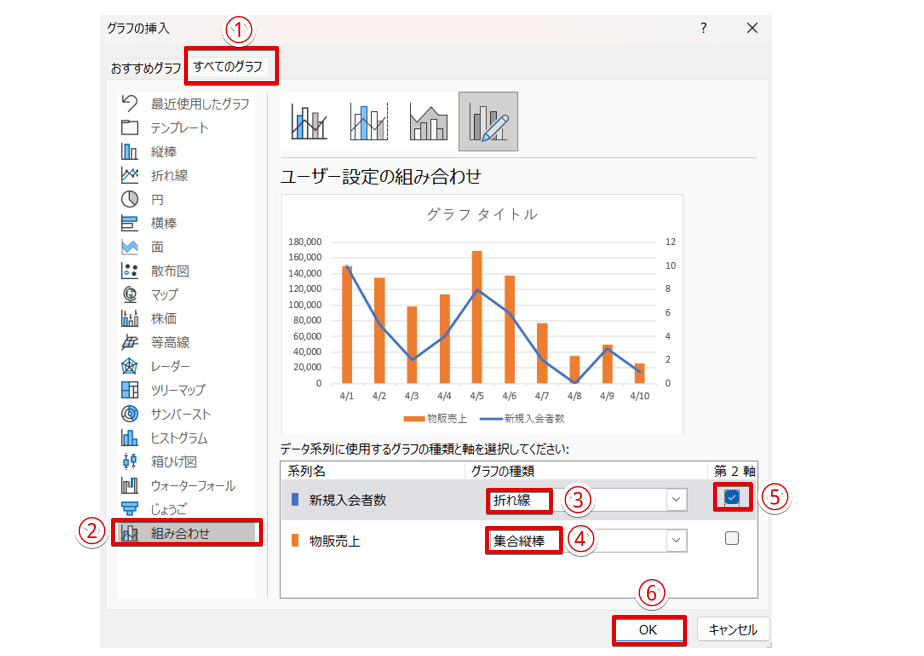Image resolution: width=924 pixels, height=656 pixels.
Task: Open chart type dropdown for 新規入会者数
Action: [677, 499]
